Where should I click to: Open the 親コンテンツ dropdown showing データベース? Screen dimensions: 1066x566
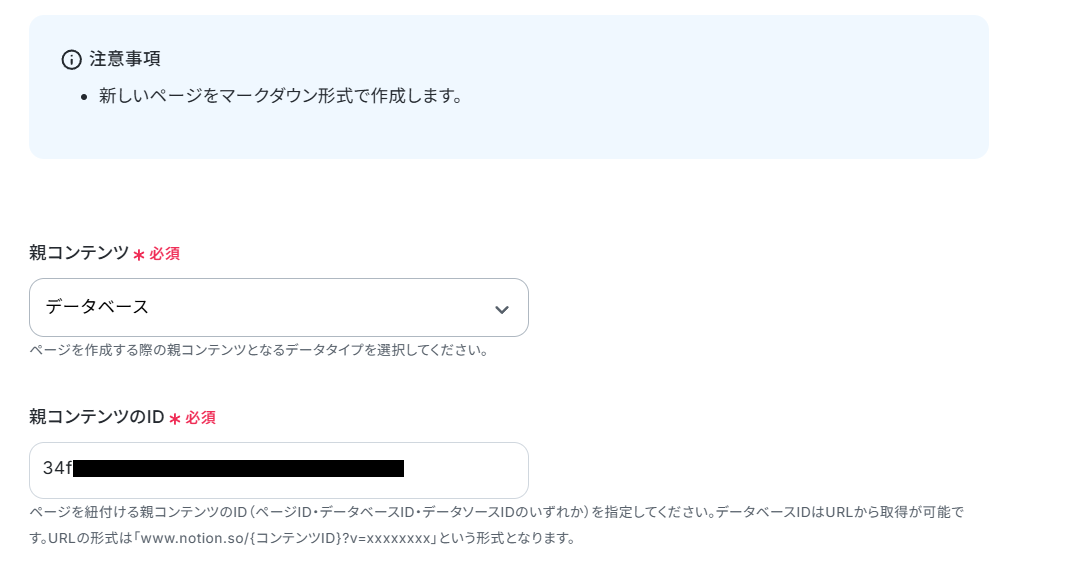tap(279, 307)
